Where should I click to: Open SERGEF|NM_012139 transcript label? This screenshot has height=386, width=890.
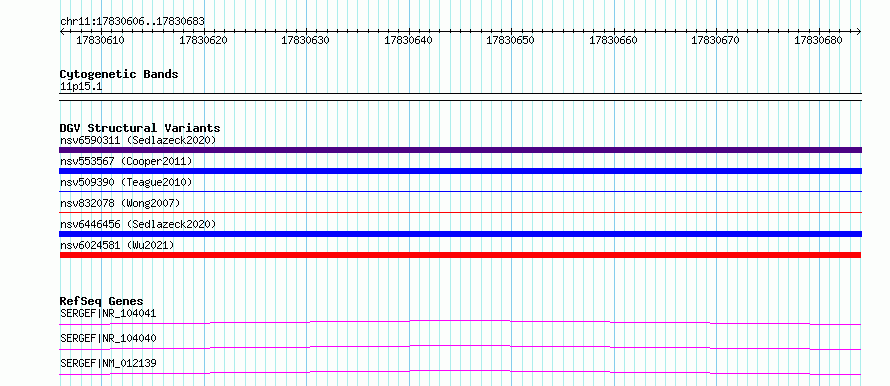click(108, 363)
